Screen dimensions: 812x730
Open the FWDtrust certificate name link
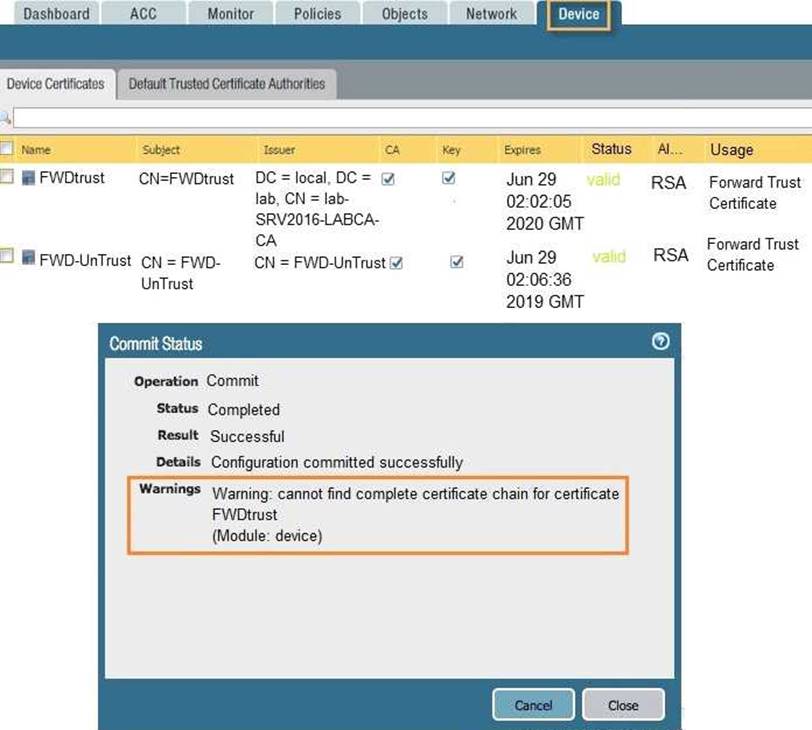pyautogui.click(x=72, y=179)
